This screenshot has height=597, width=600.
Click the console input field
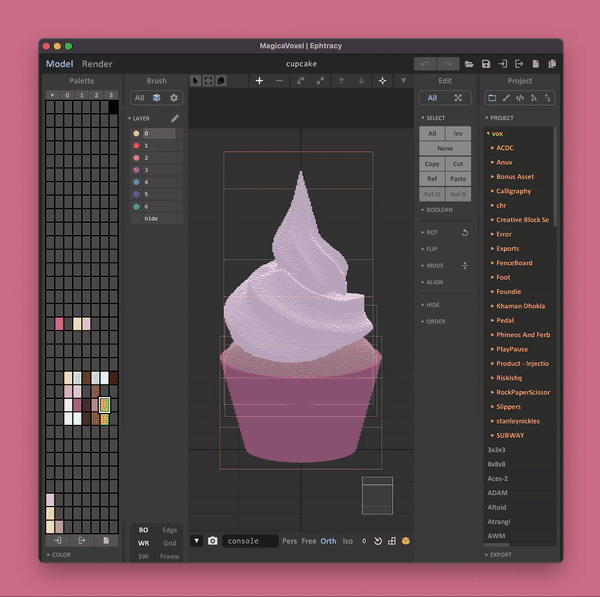click(250, 541)
